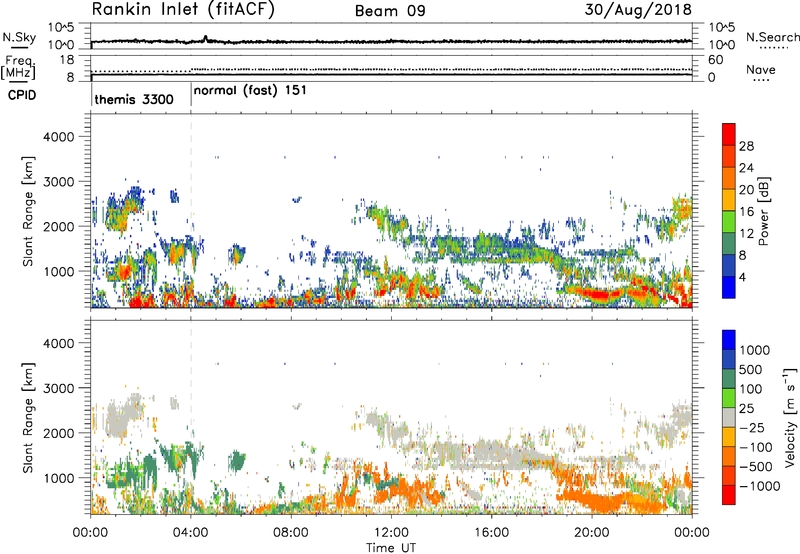This screenshot has height=554, width=800.
Task: Select the "500" tick on Velocity colorbar
Action: coord(750,369)
